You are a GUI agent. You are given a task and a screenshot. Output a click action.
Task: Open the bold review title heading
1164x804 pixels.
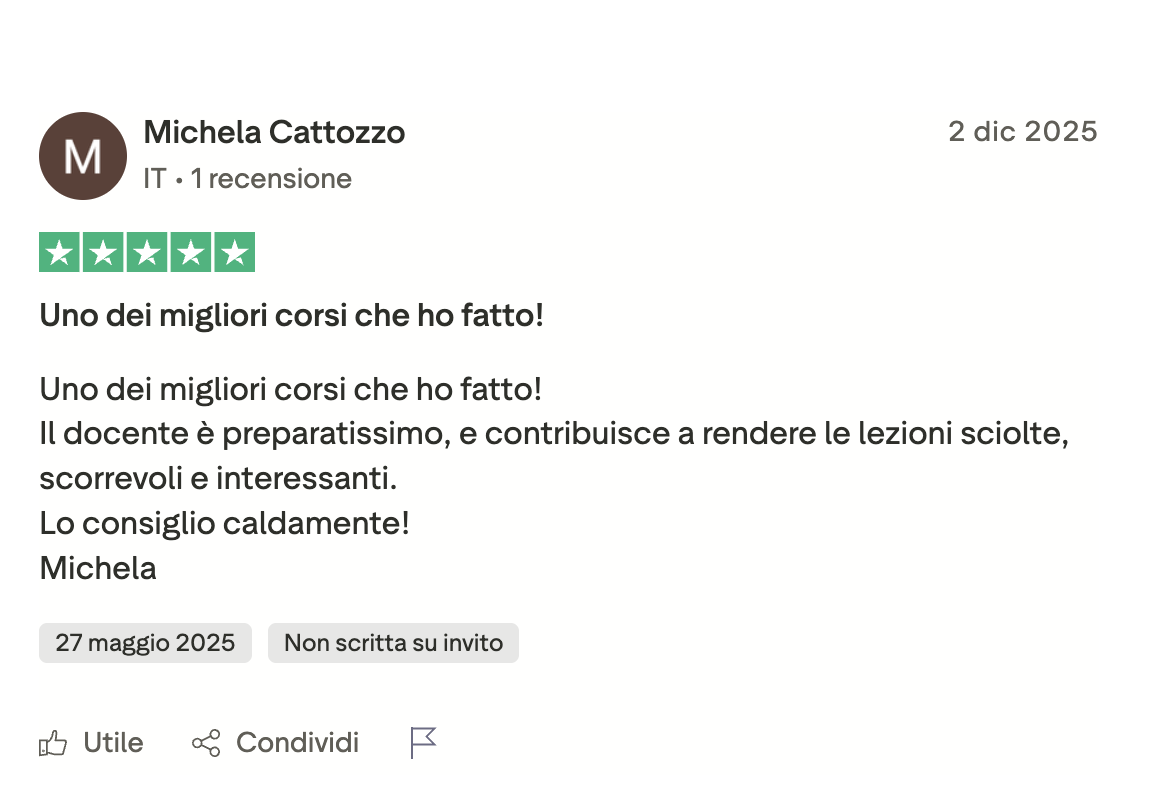pyautogui.click(x=291, y=316)
